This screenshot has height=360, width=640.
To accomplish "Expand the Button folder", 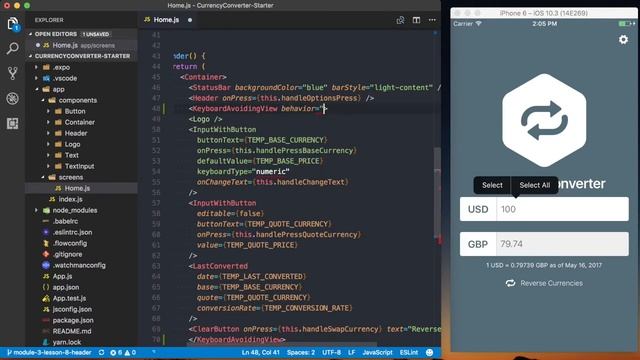I will click(75, 111).
